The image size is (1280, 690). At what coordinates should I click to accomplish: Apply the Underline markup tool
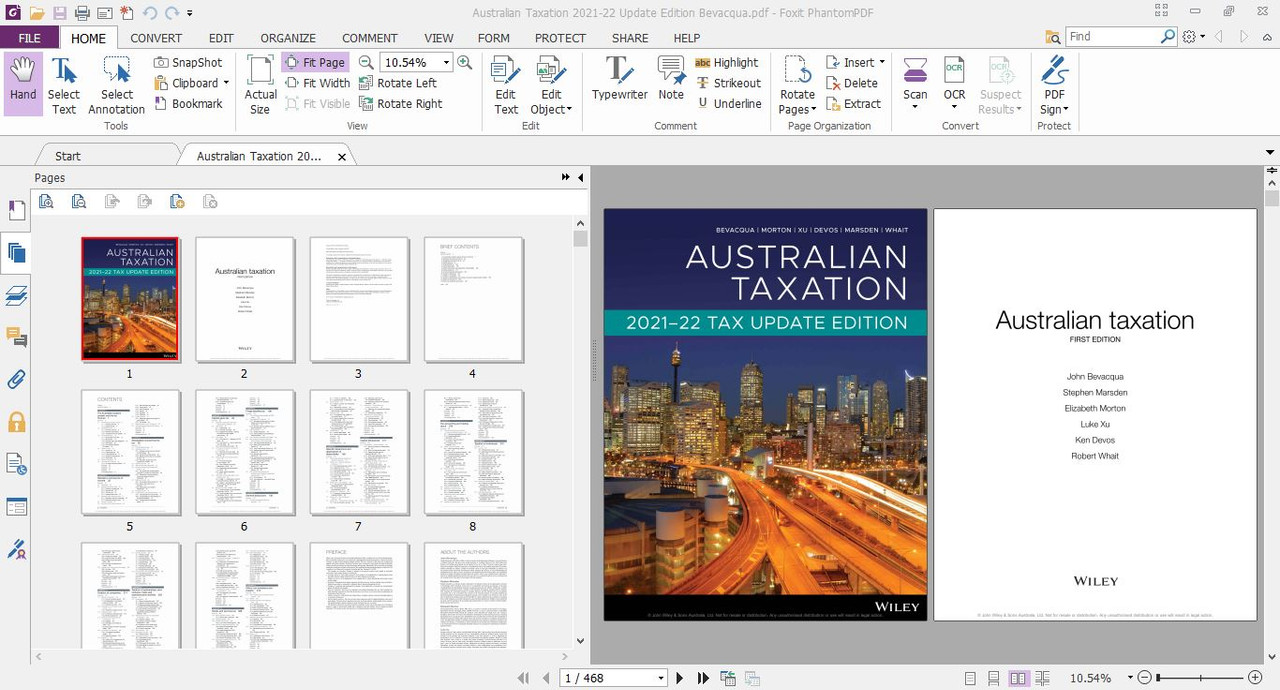728,103
